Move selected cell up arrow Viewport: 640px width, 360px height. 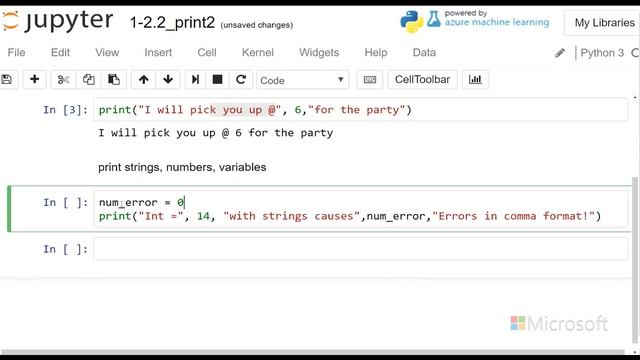pos(143,79)
